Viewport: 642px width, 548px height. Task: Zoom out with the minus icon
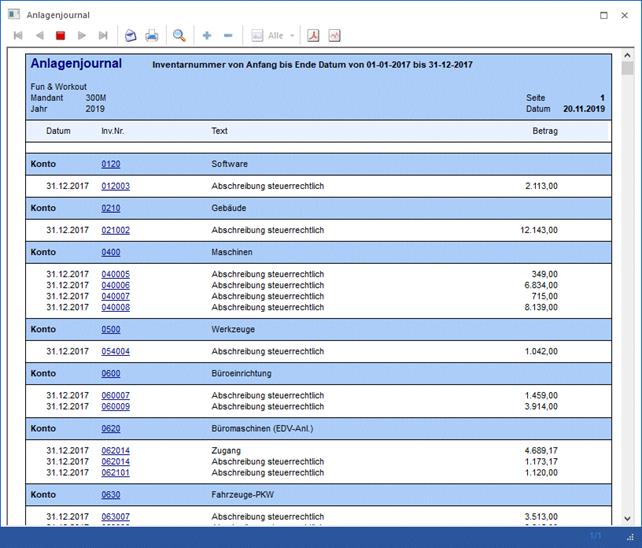click(228, 36)
